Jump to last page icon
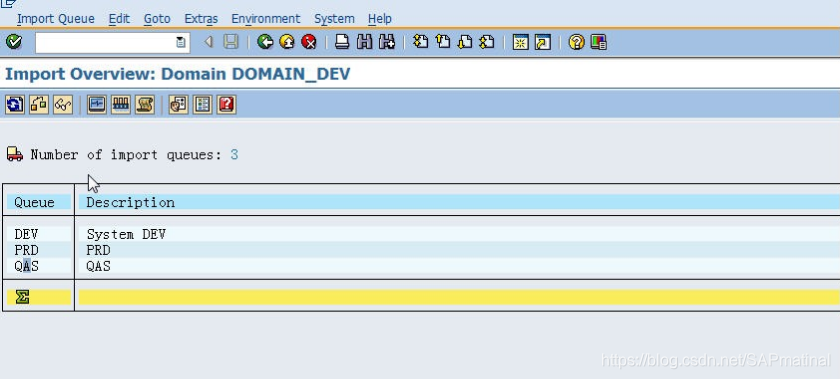The height and width of the screenshot is (379, 840). pos(487,42)
